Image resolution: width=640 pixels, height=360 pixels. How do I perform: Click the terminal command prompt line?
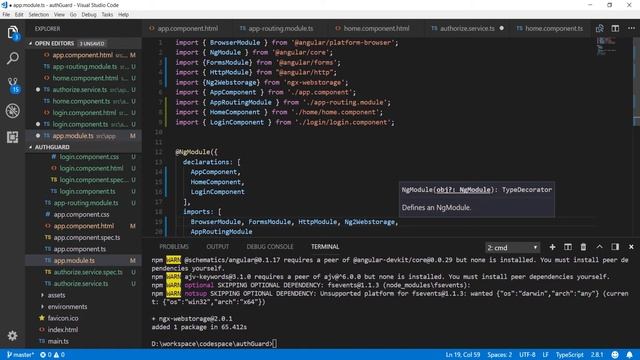pos(214,344)
